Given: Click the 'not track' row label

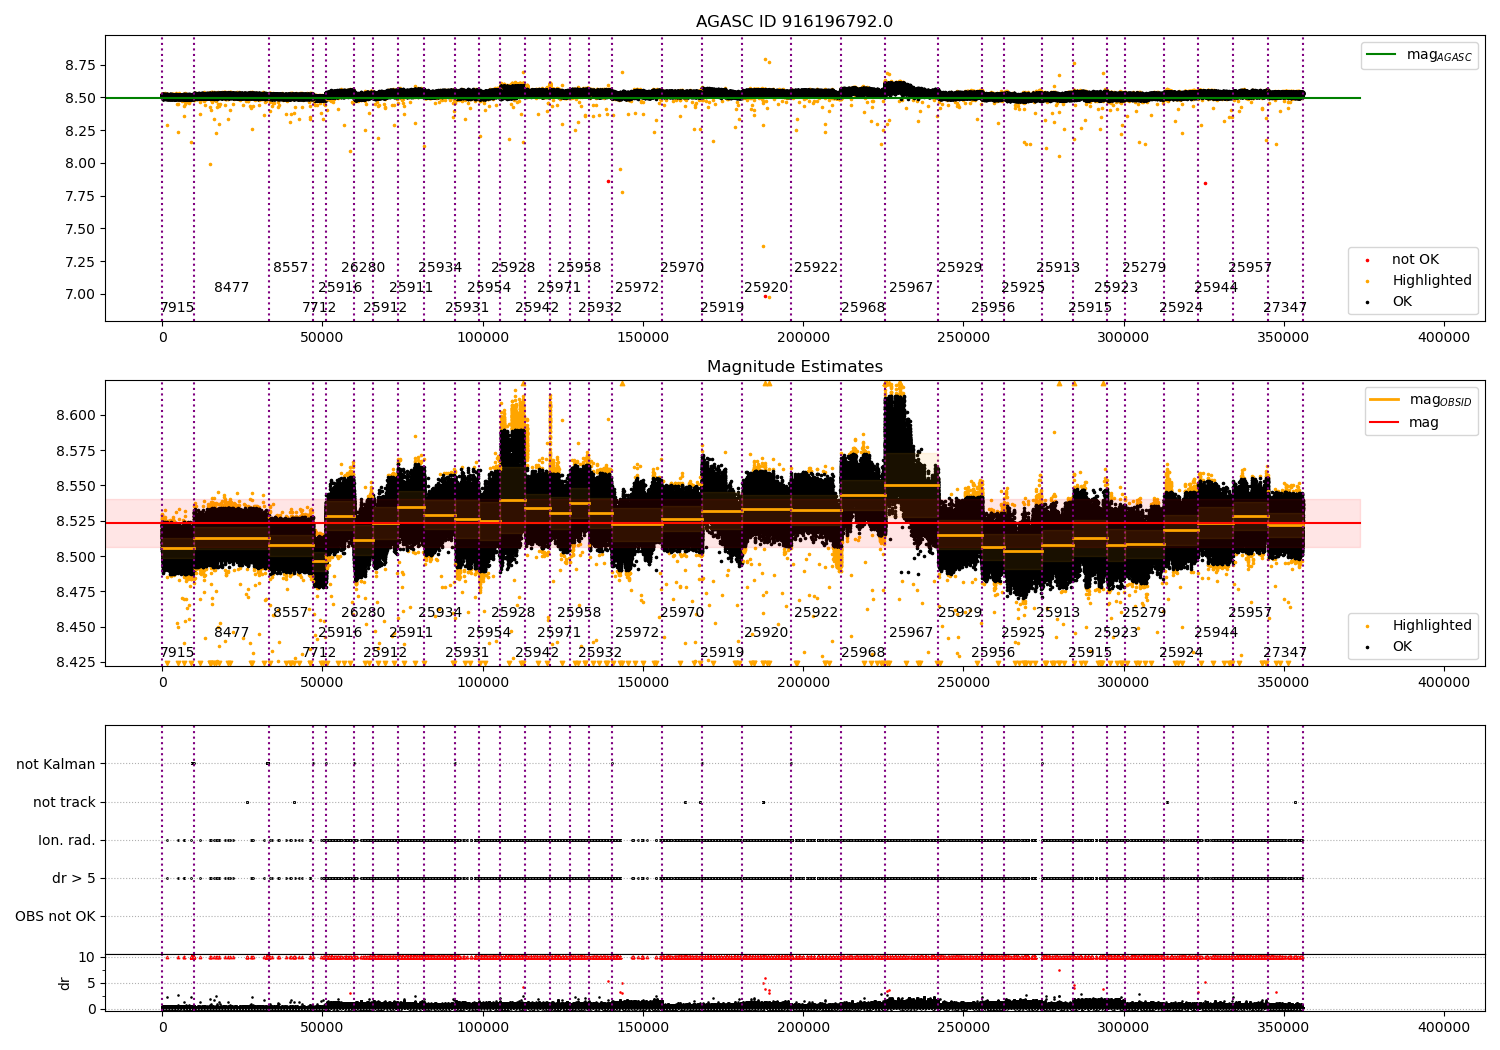Looking at the screenshot, I should click(x=64, y=802).
